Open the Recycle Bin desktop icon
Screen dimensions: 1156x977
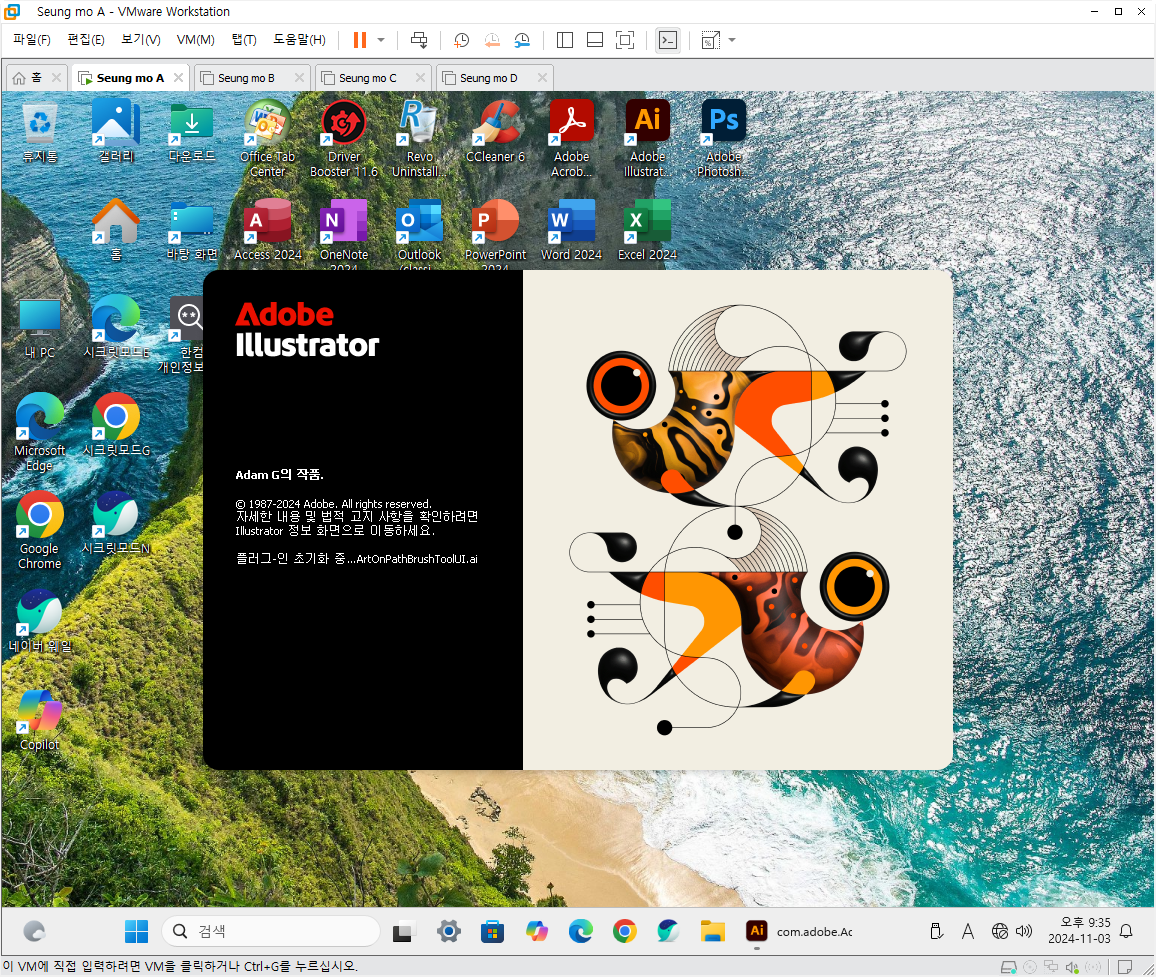coord(40,133)
